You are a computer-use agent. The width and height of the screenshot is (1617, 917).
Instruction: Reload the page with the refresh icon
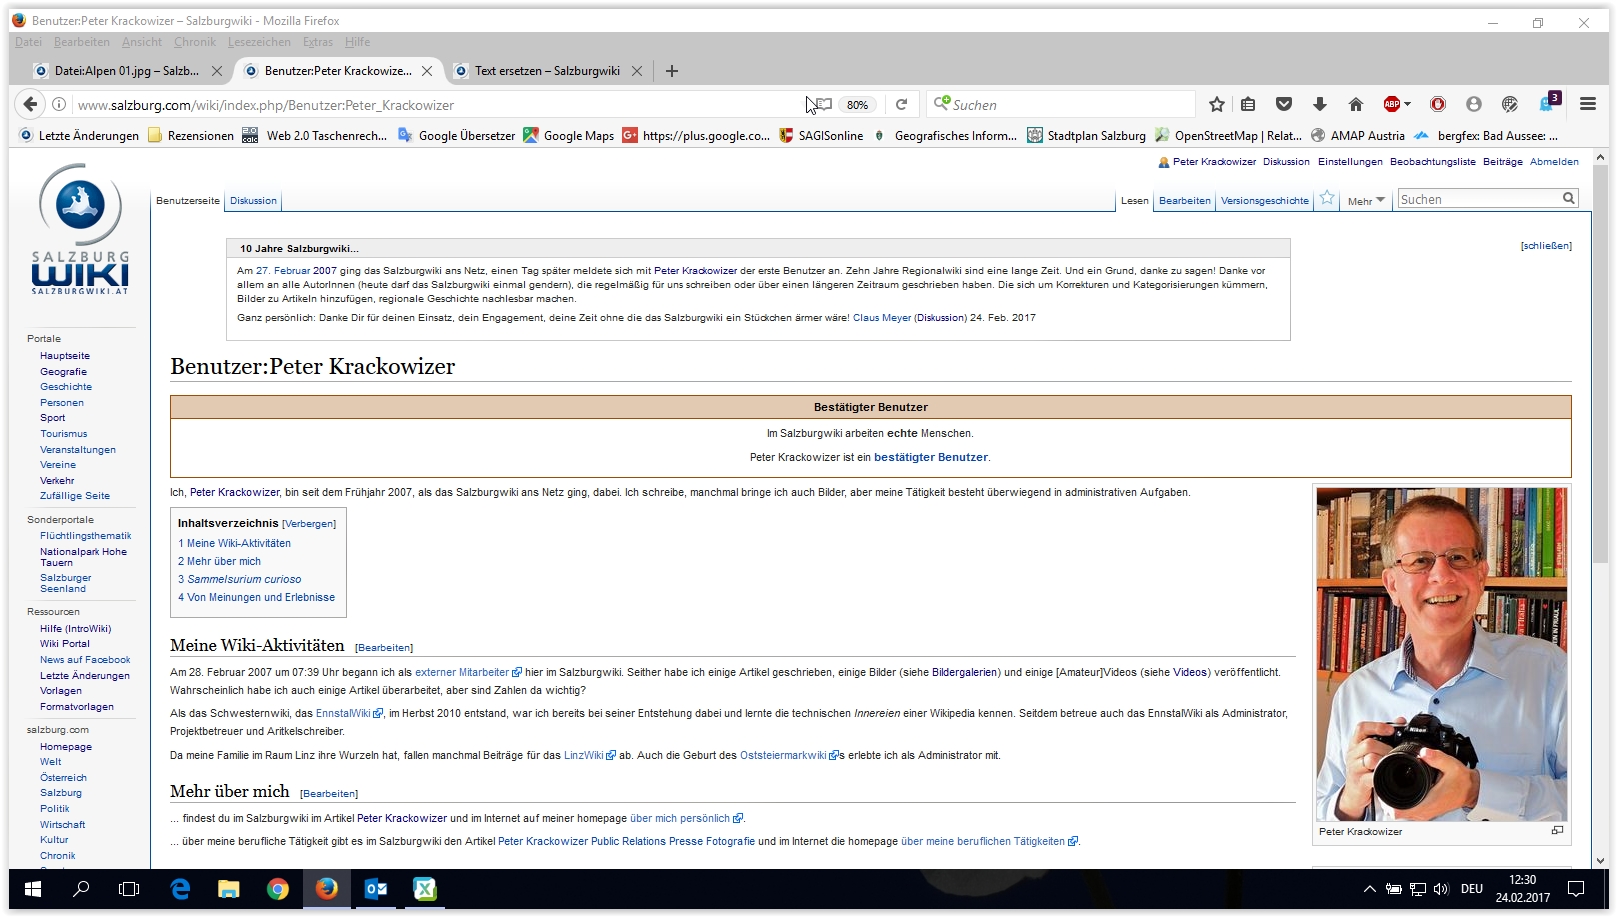pos(901,105)
